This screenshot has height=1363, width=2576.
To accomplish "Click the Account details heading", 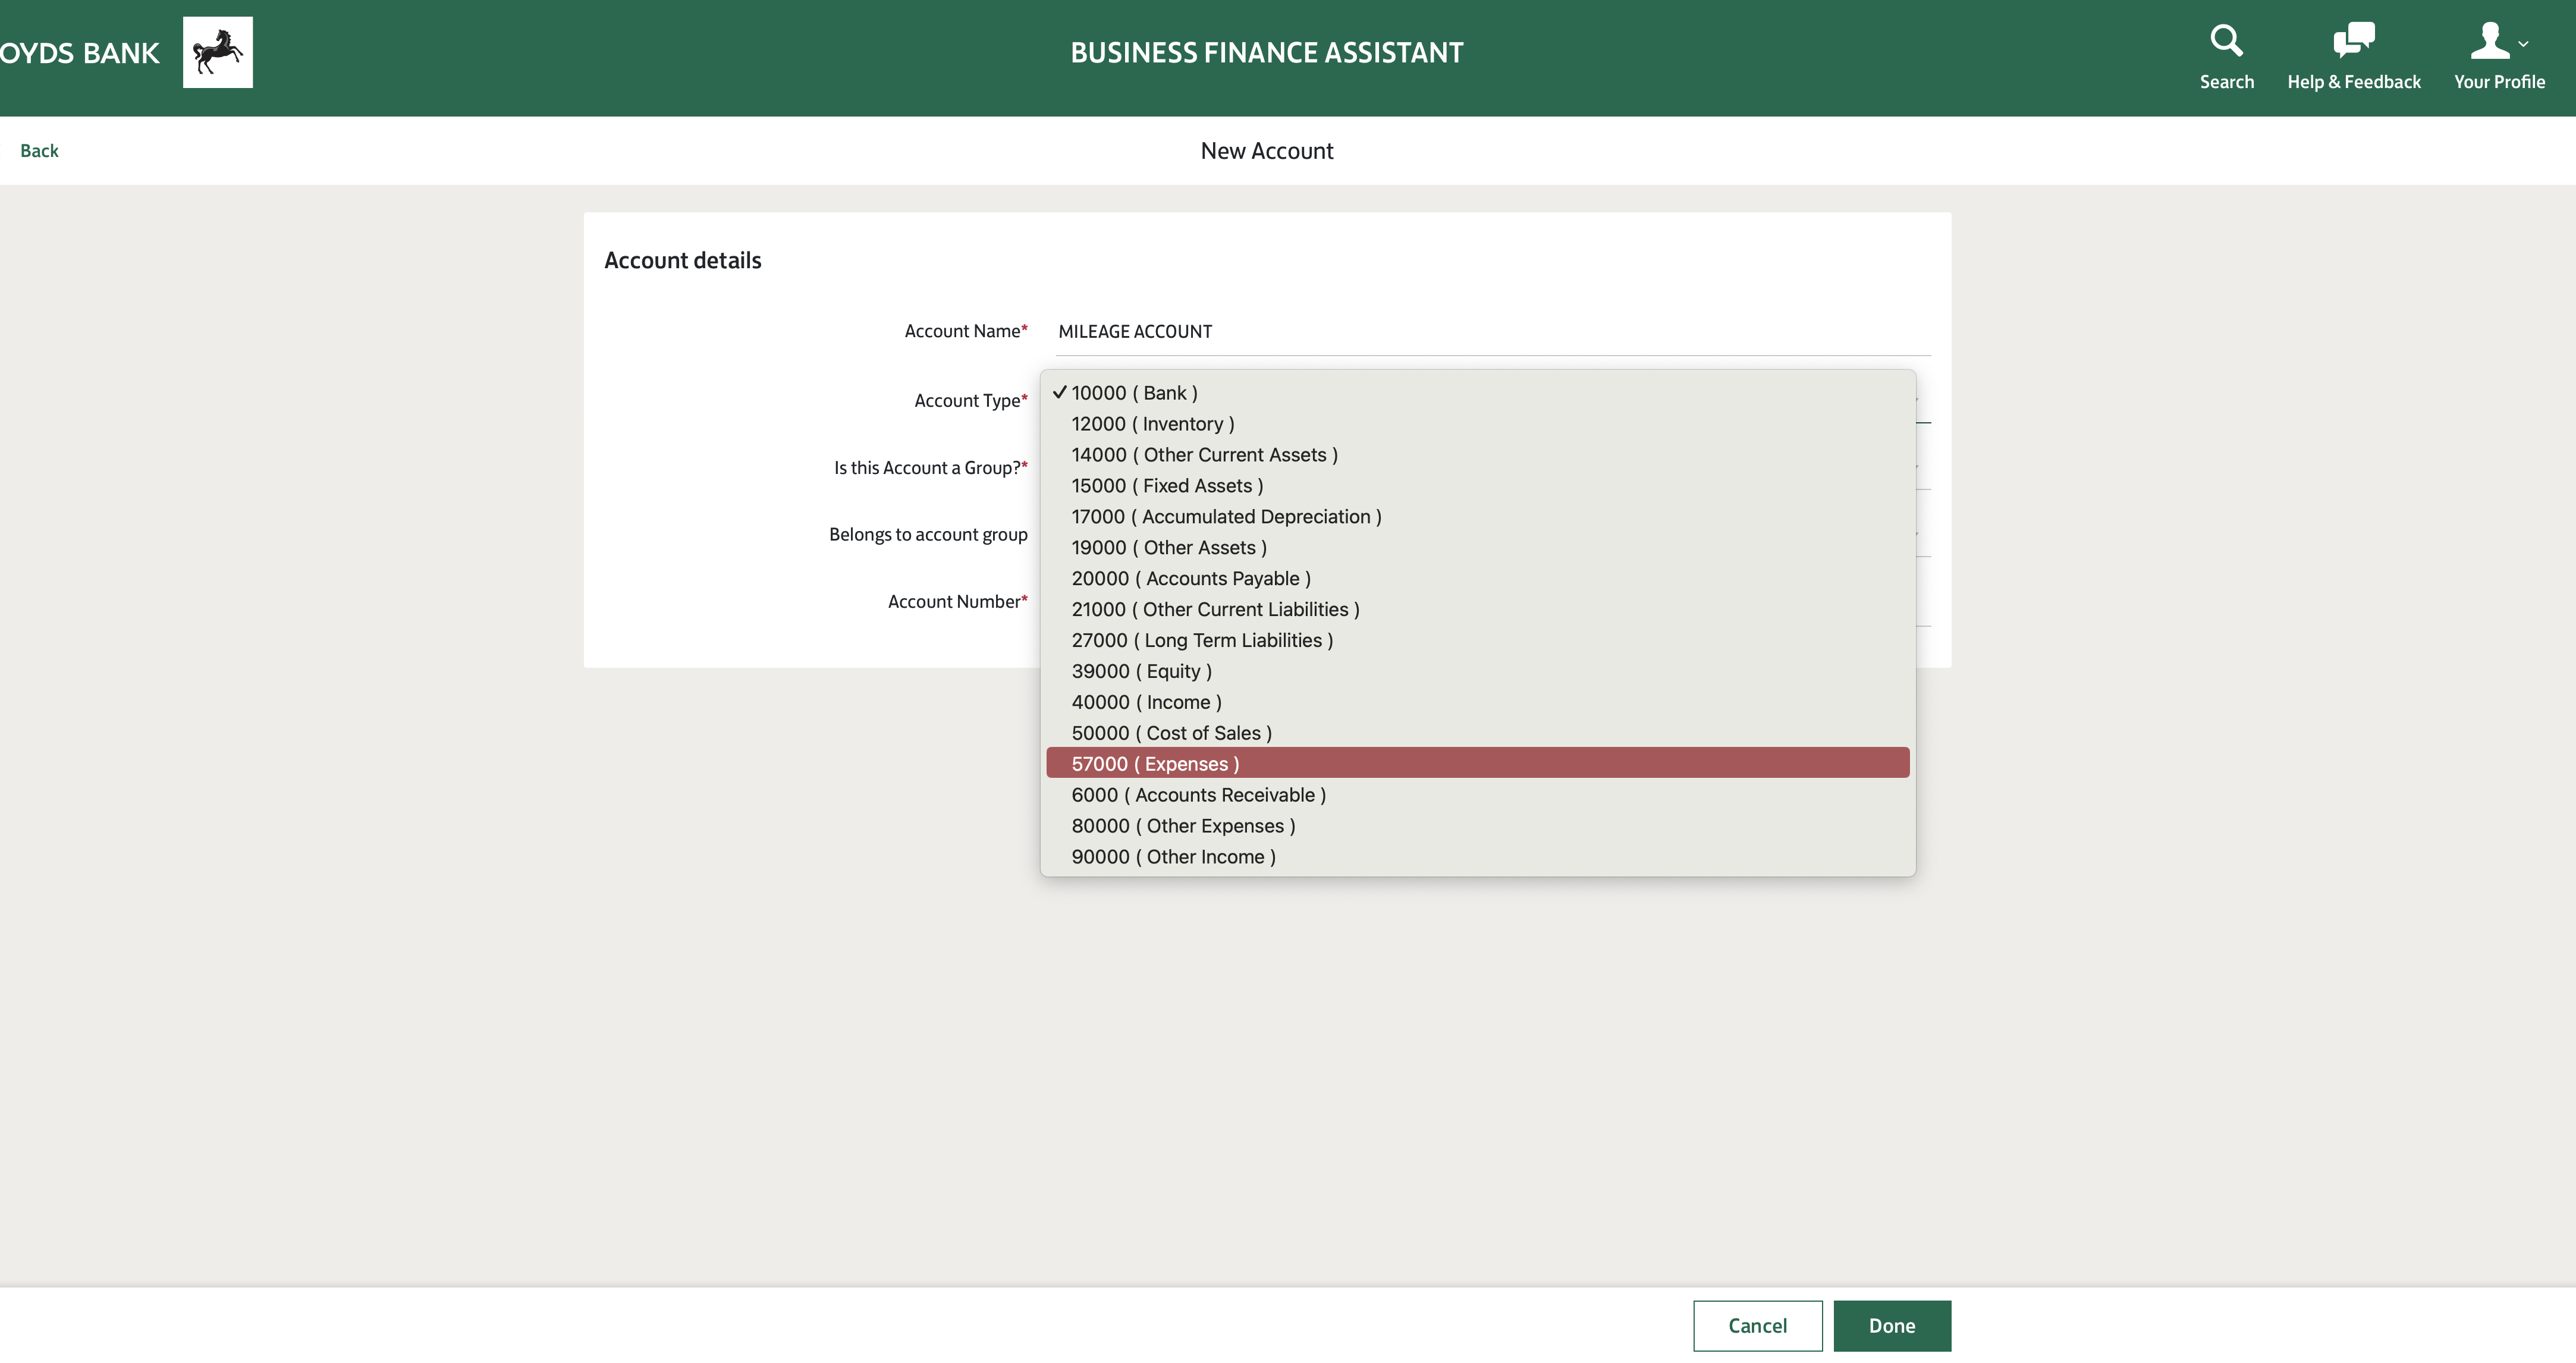I will click(x=683, y=261).
